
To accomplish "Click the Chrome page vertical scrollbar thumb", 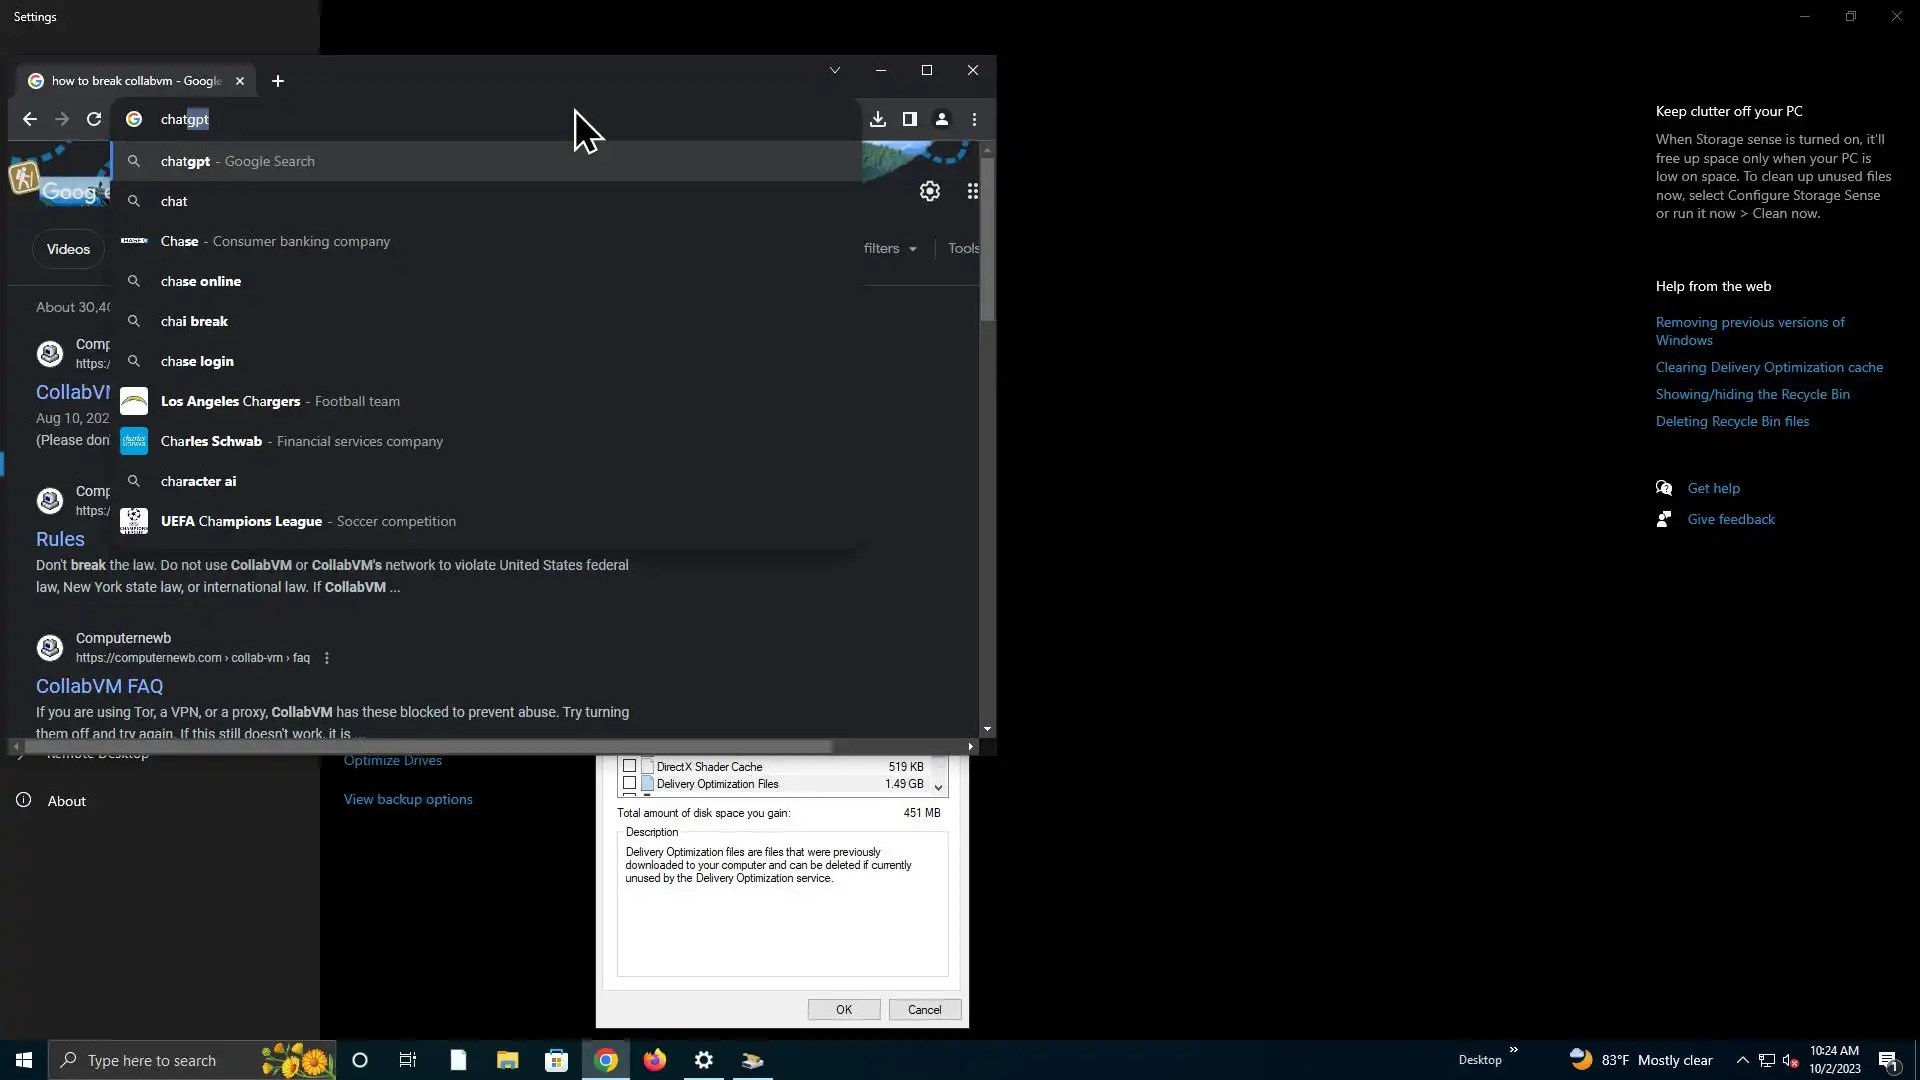I will tap(987, 240).
